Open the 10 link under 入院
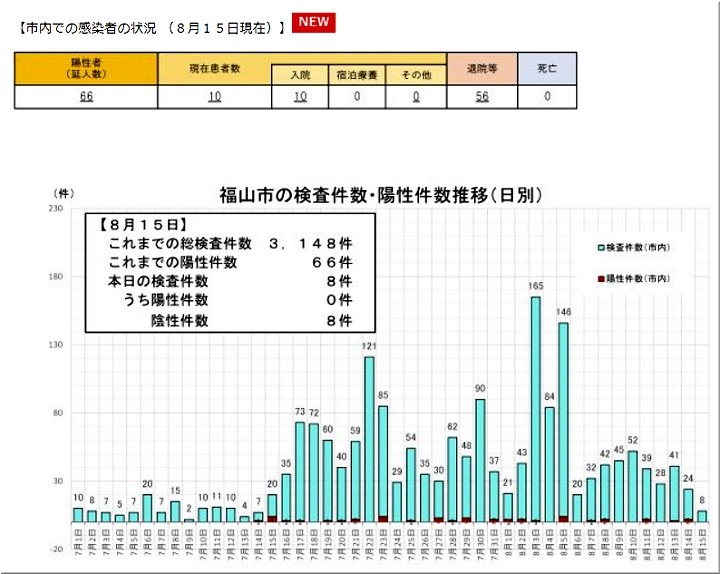 300,97
